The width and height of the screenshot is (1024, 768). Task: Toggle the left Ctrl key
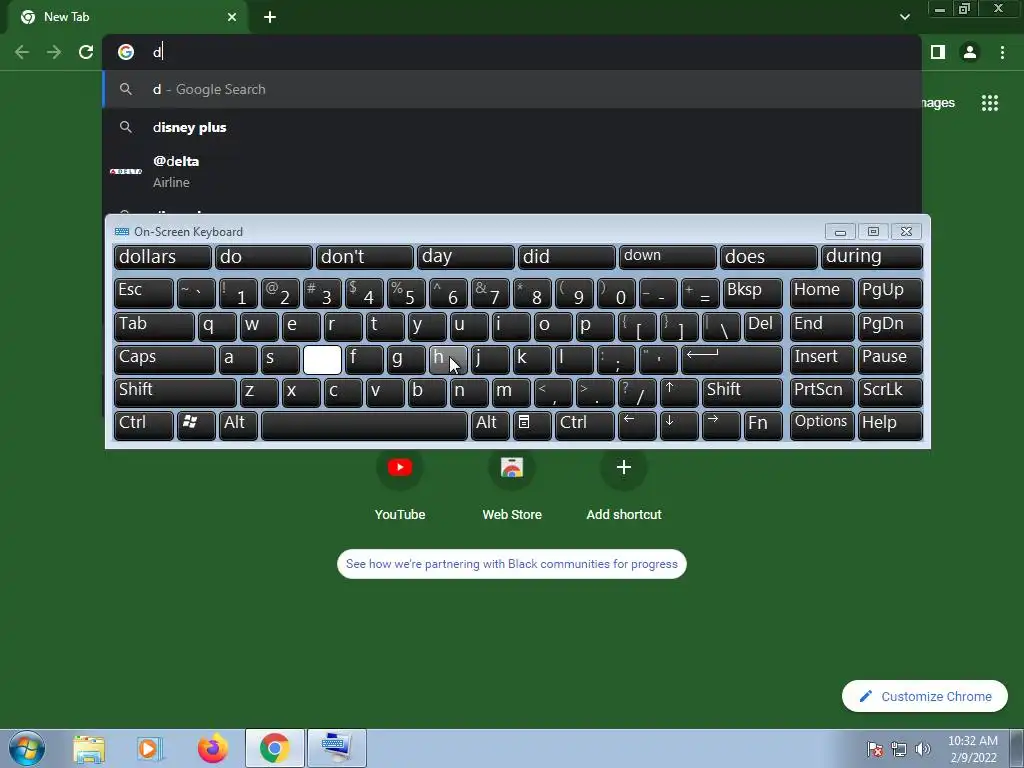pyautogui.click(x=144, y=425)
